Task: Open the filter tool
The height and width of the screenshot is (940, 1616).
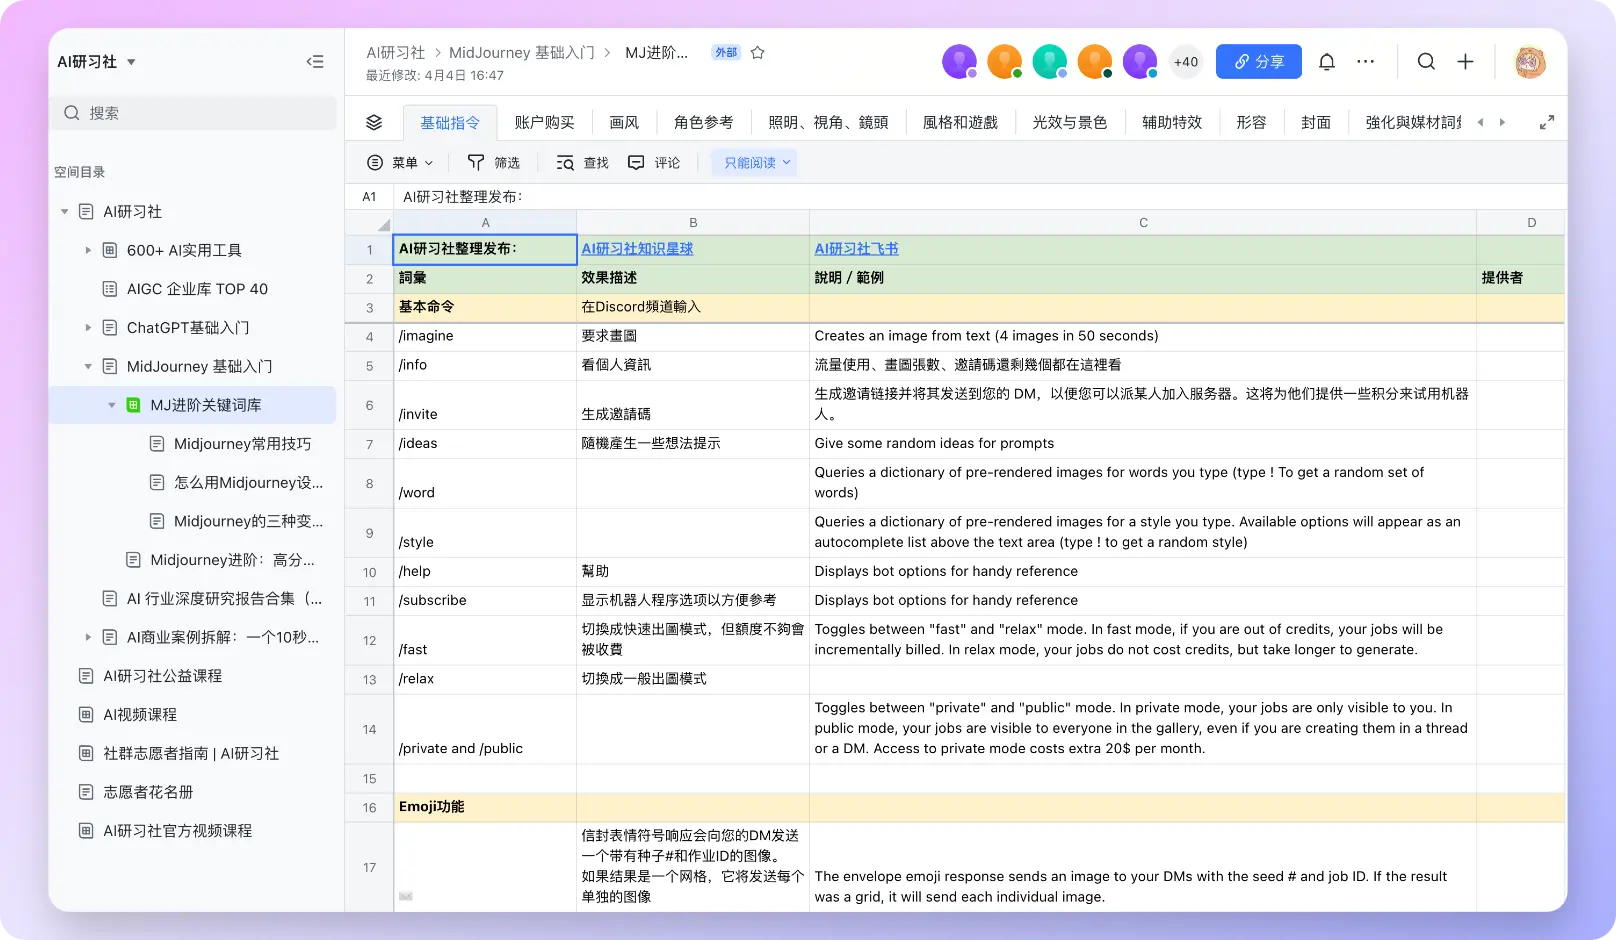Action: click(x=494, y=163)
